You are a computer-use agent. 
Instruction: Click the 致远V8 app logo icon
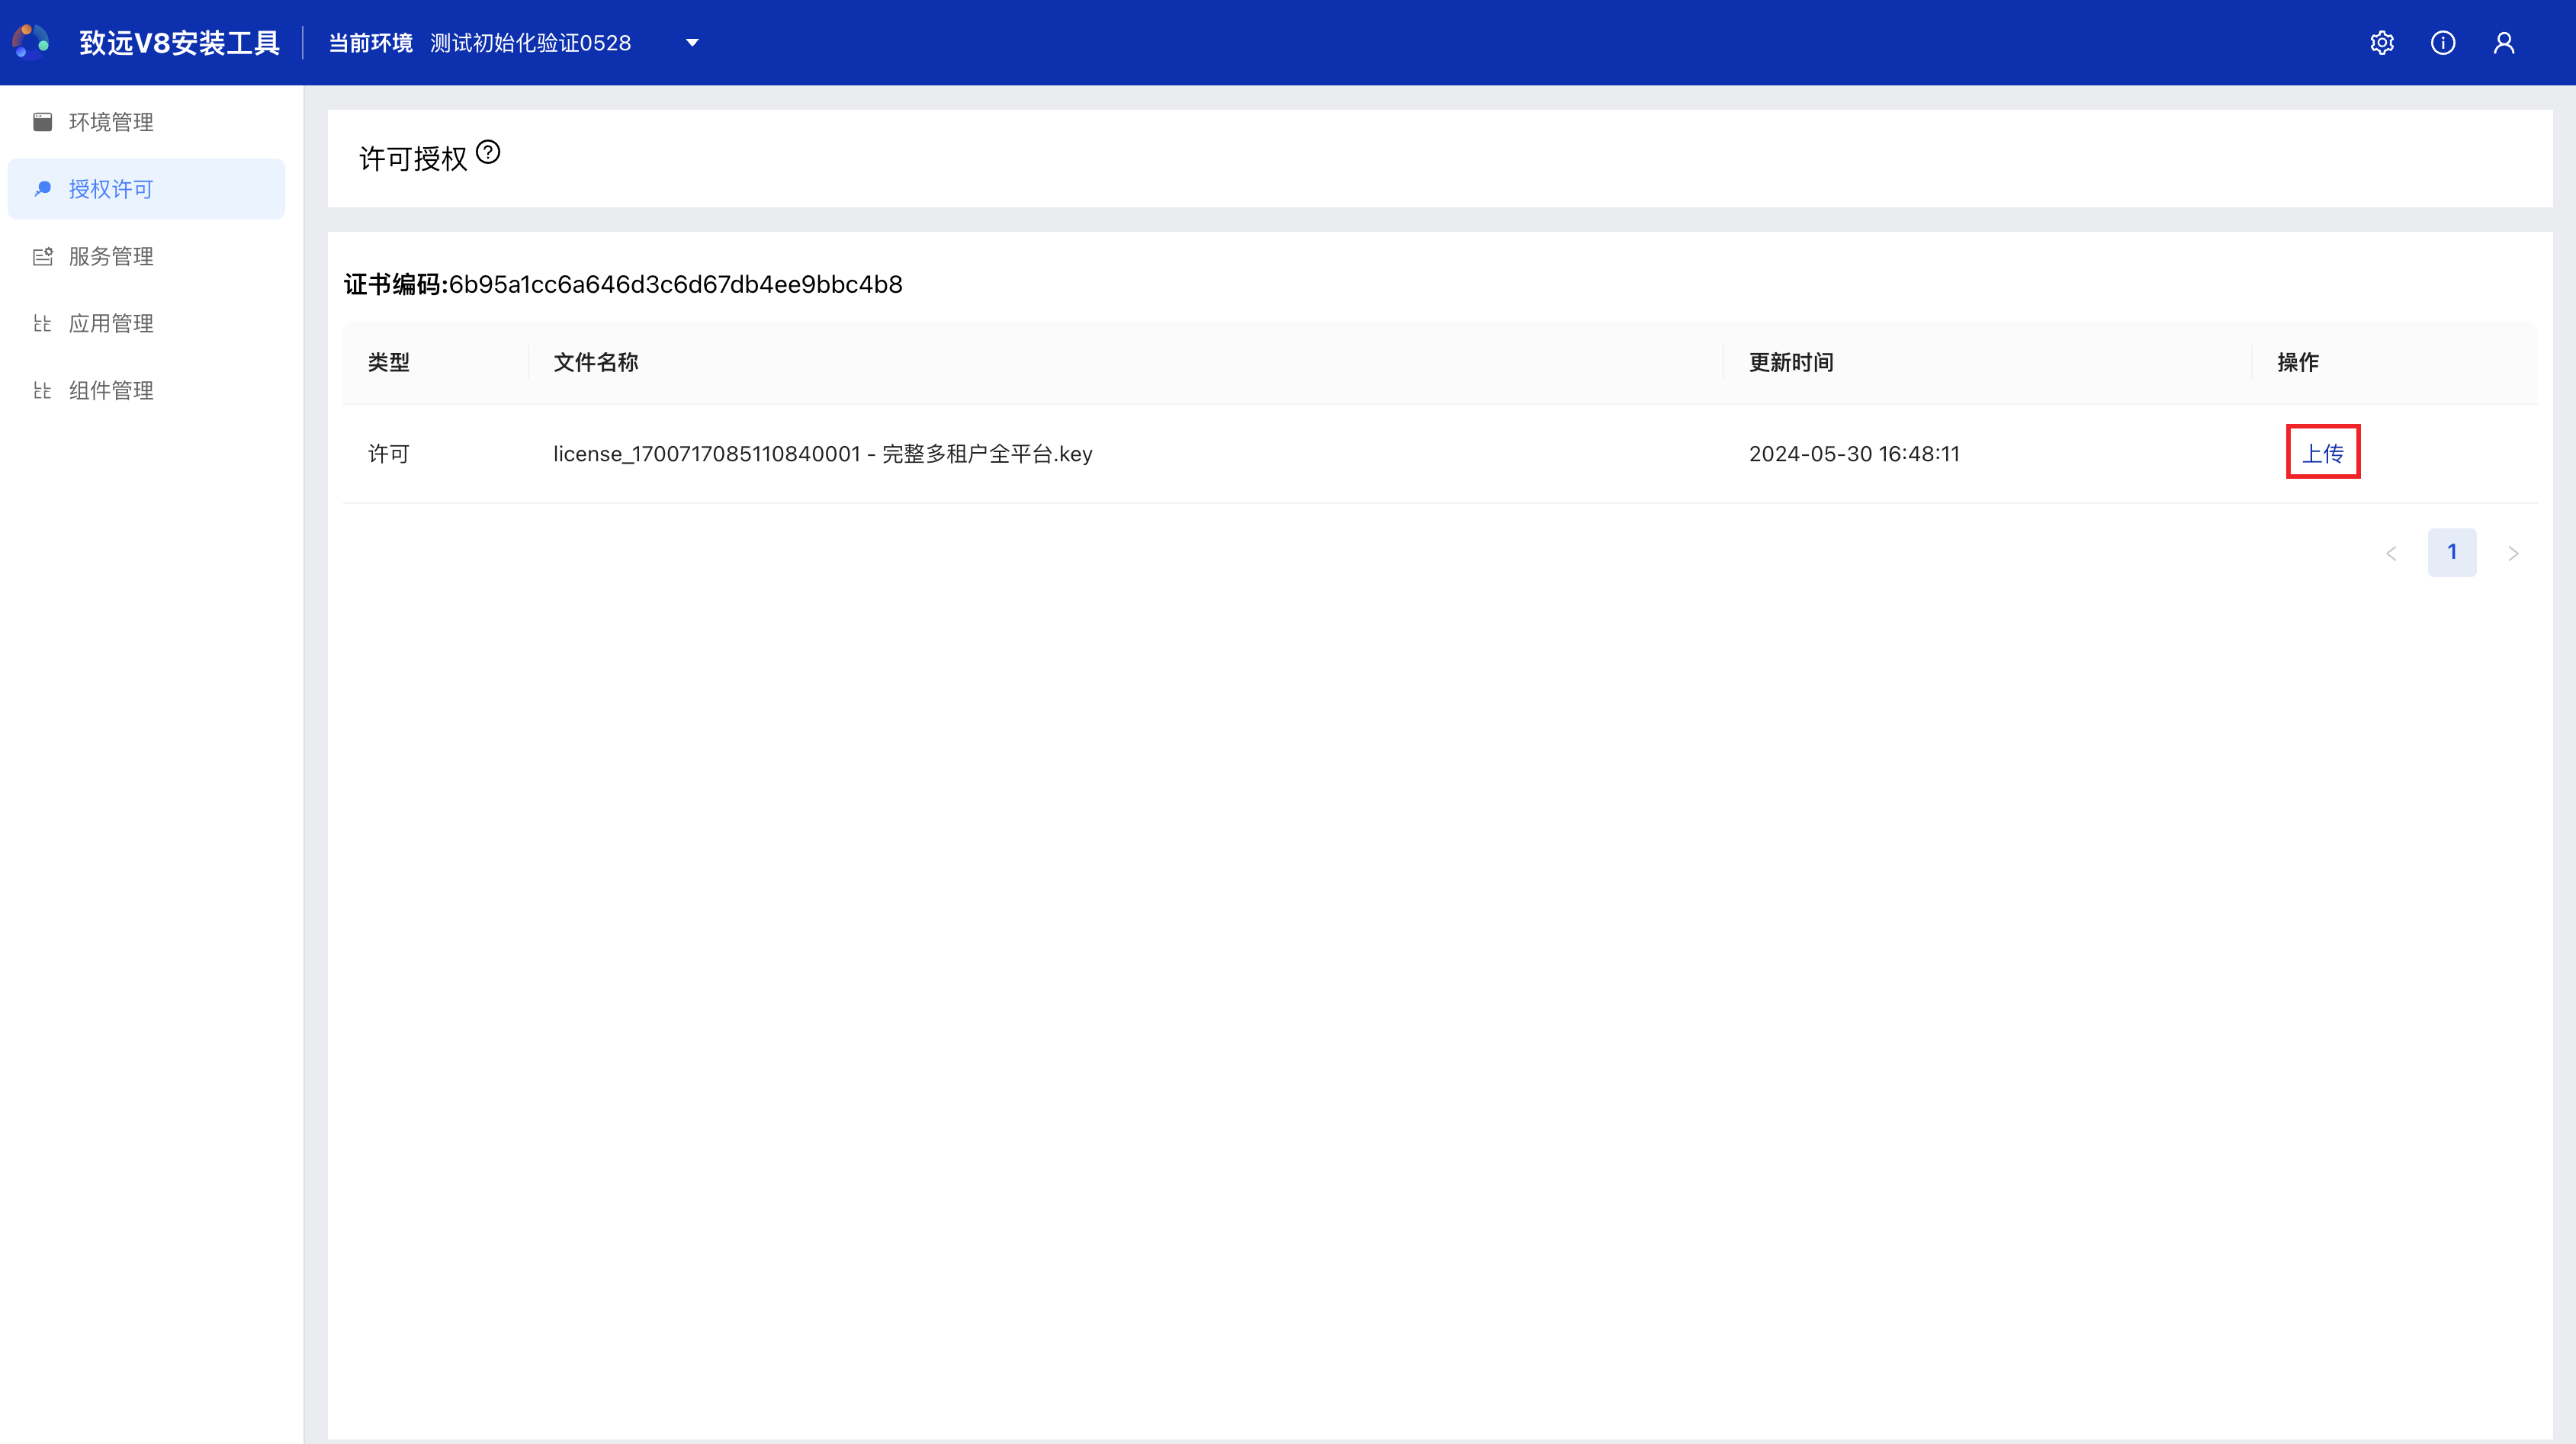click(31, 42)
